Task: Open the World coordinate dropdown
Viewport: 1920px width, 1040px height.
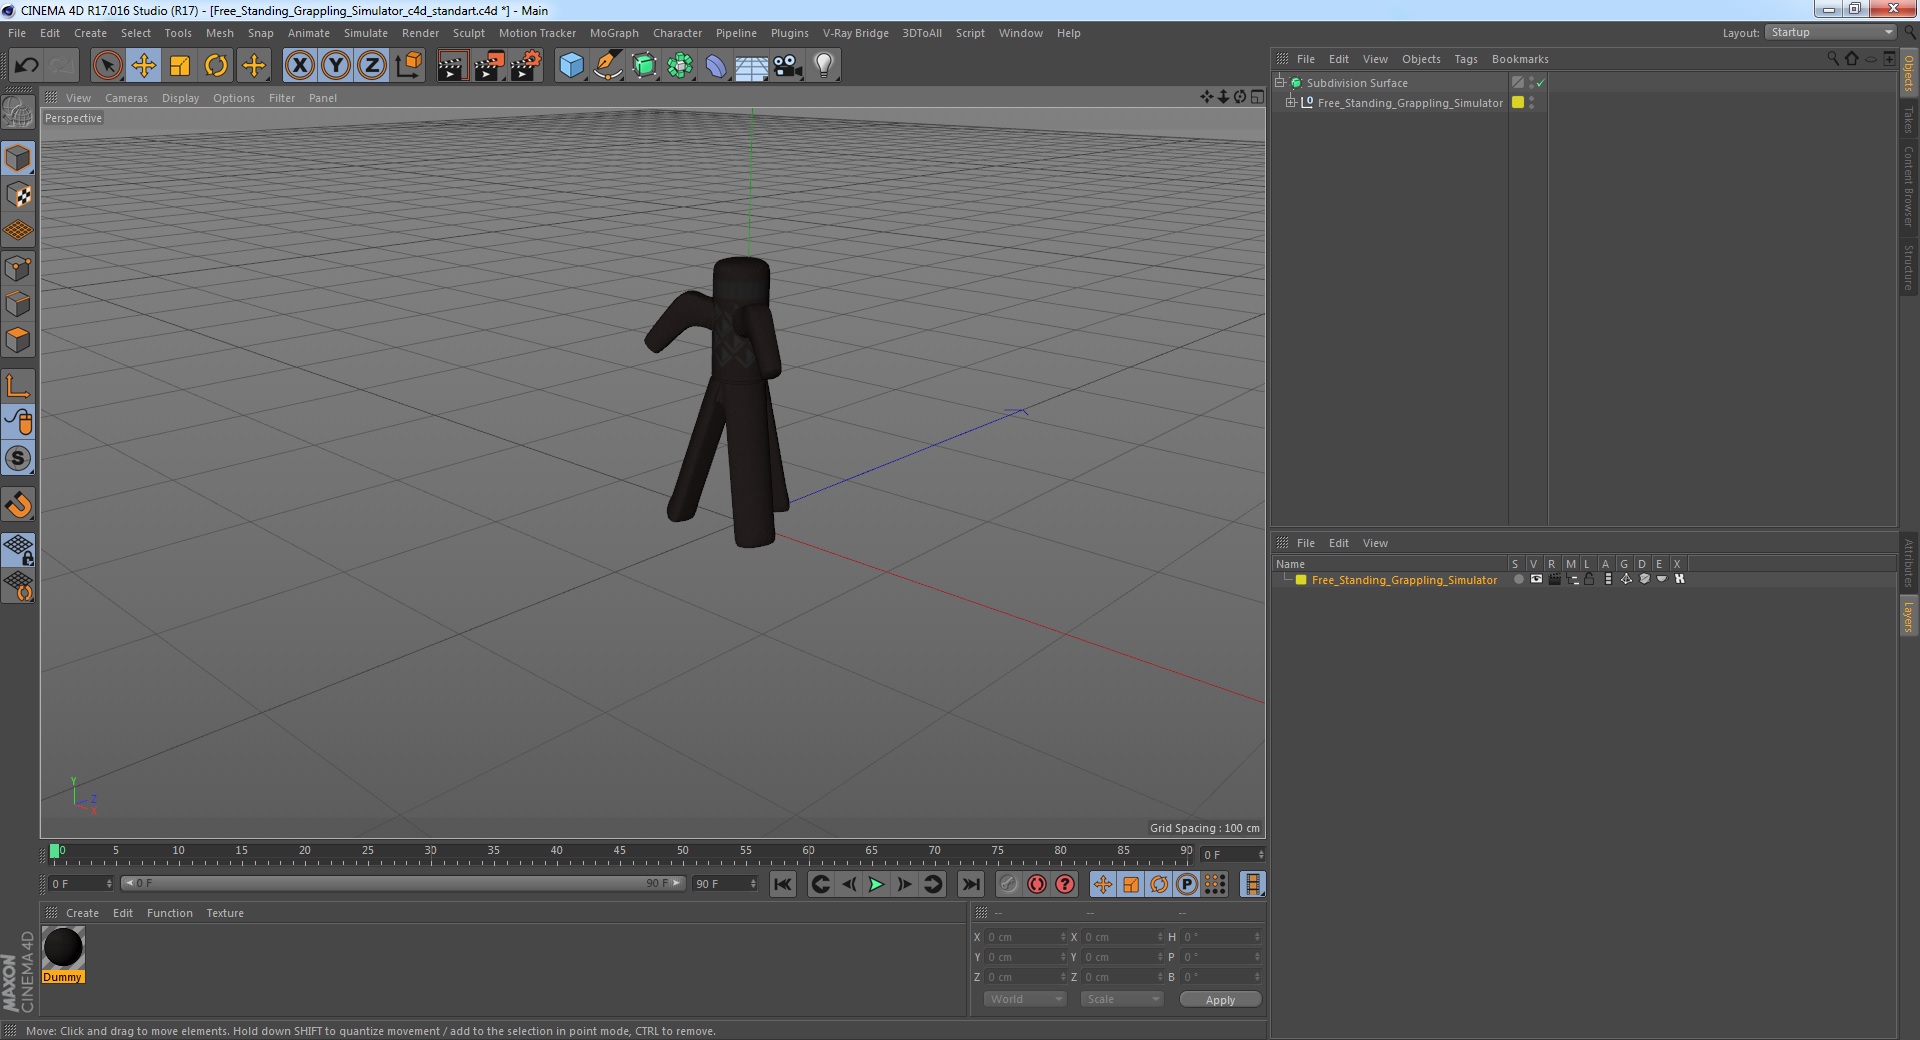Action: (x=1024, y=999)
